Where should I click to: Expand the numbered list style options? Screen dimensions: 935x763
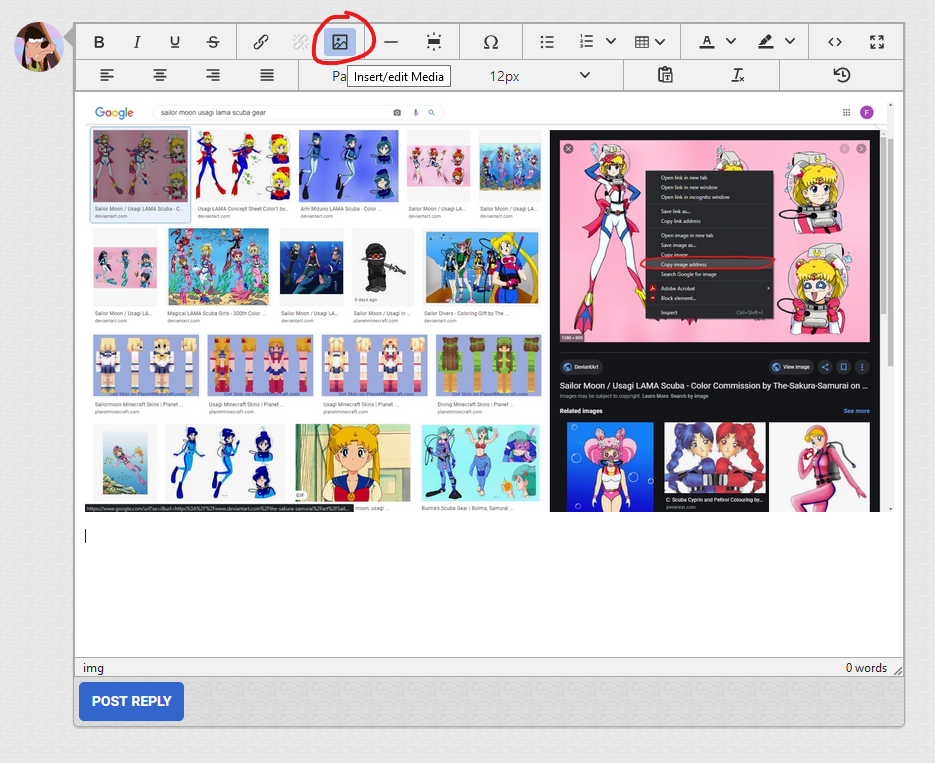coord(611,42)
